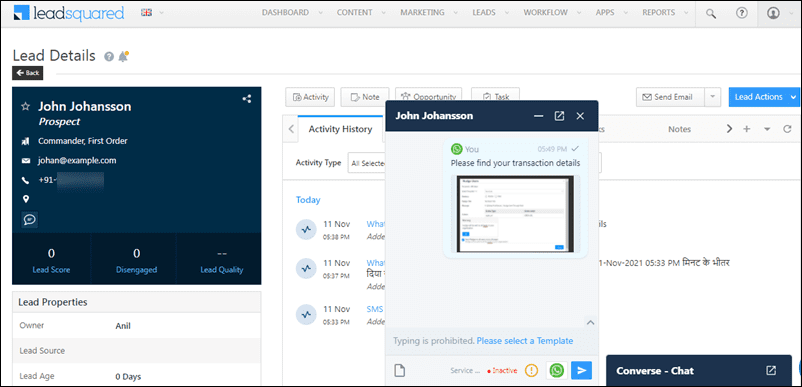Click the activity icon for 05:38 PM entry
Screen dimensions: 802x387
pos(306,230)
